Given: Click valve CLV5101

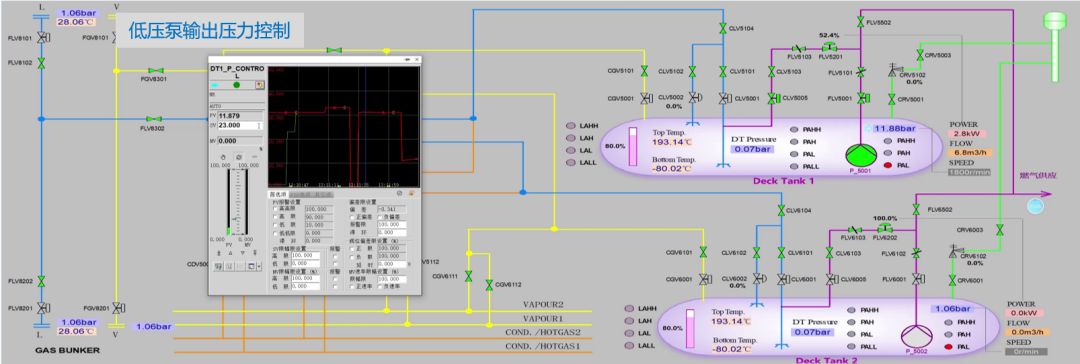Looking at the screenshot, I should pos(722,72).
